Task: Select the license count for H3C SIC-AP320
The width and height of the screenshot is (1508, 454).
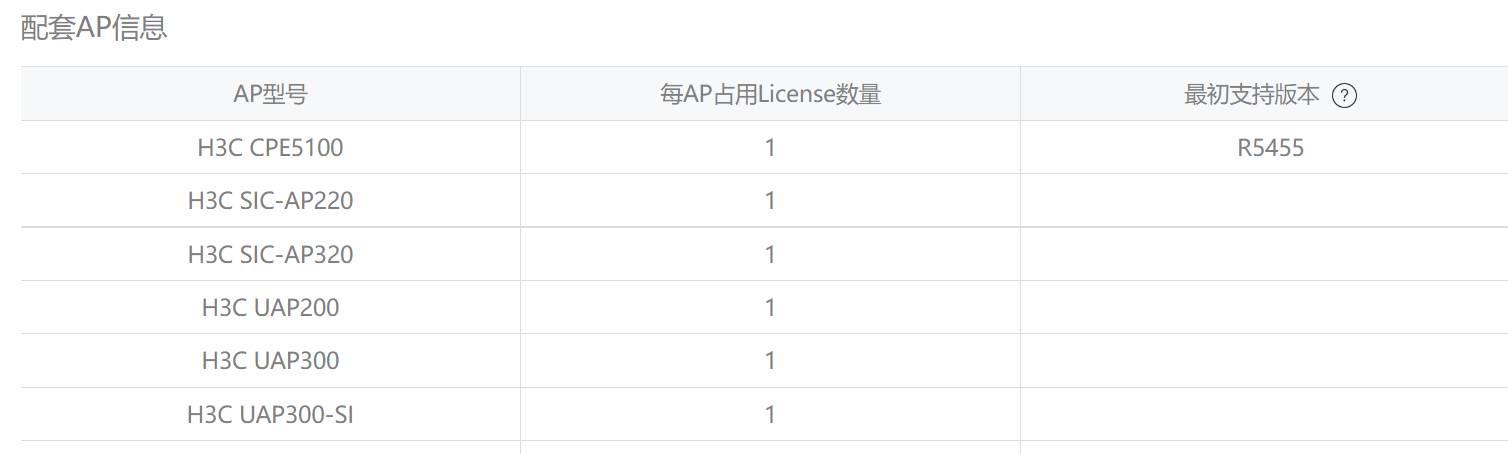Action: point(770,254)
